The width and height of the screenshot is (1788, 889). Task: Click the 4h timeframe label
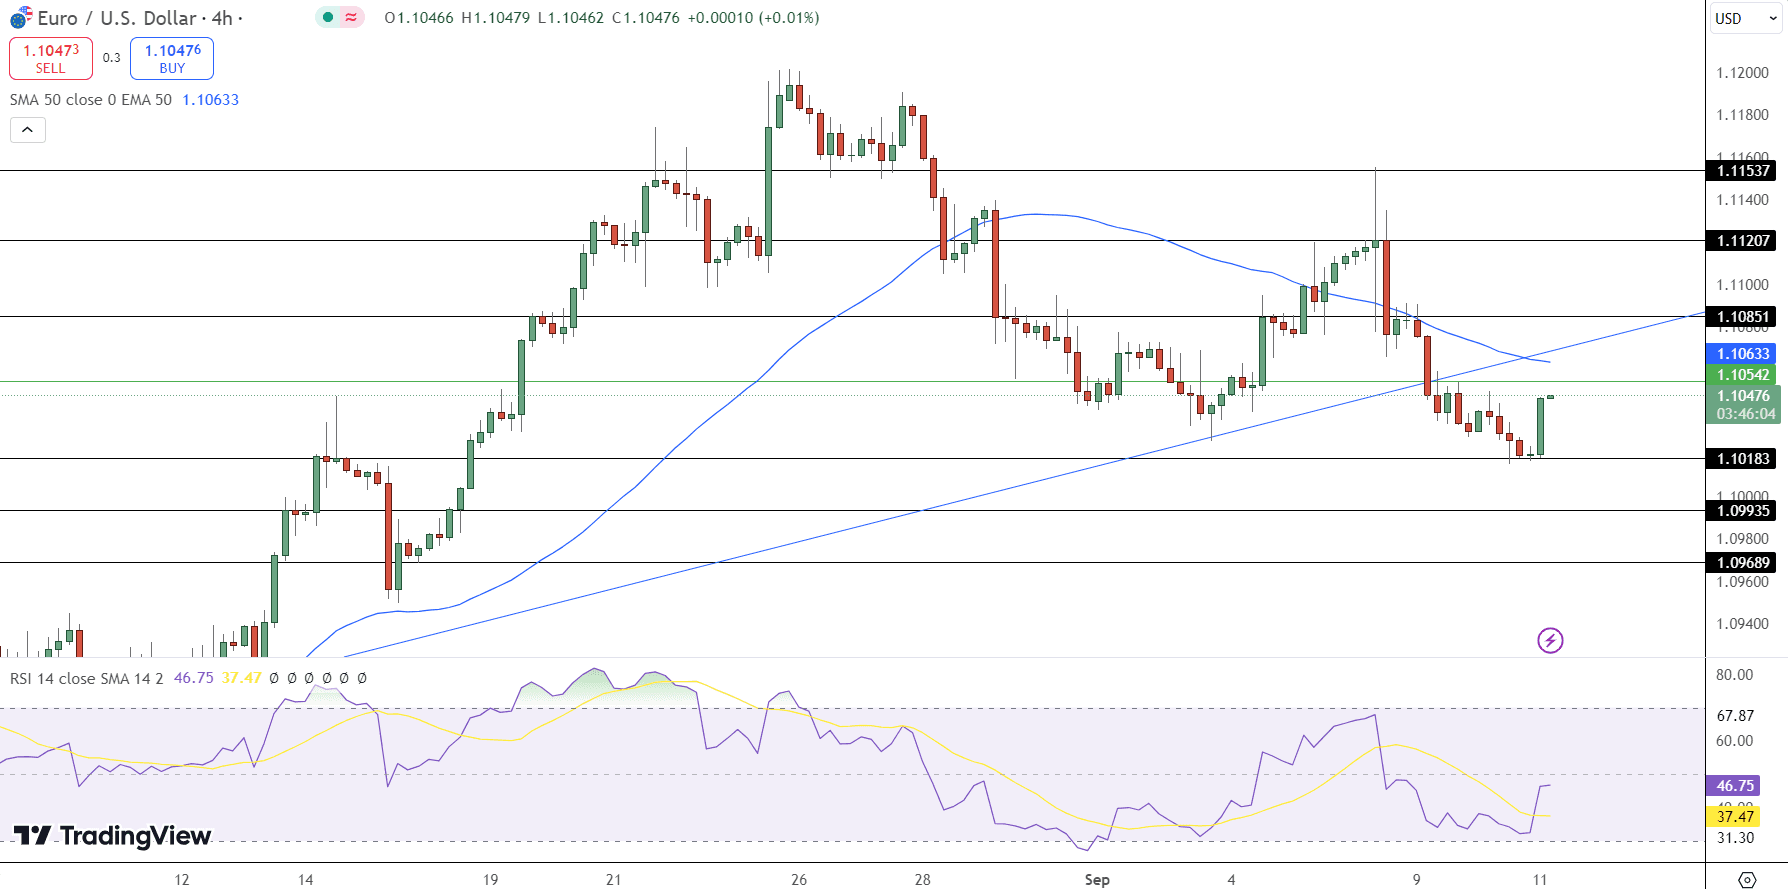(x=222, y=18)
